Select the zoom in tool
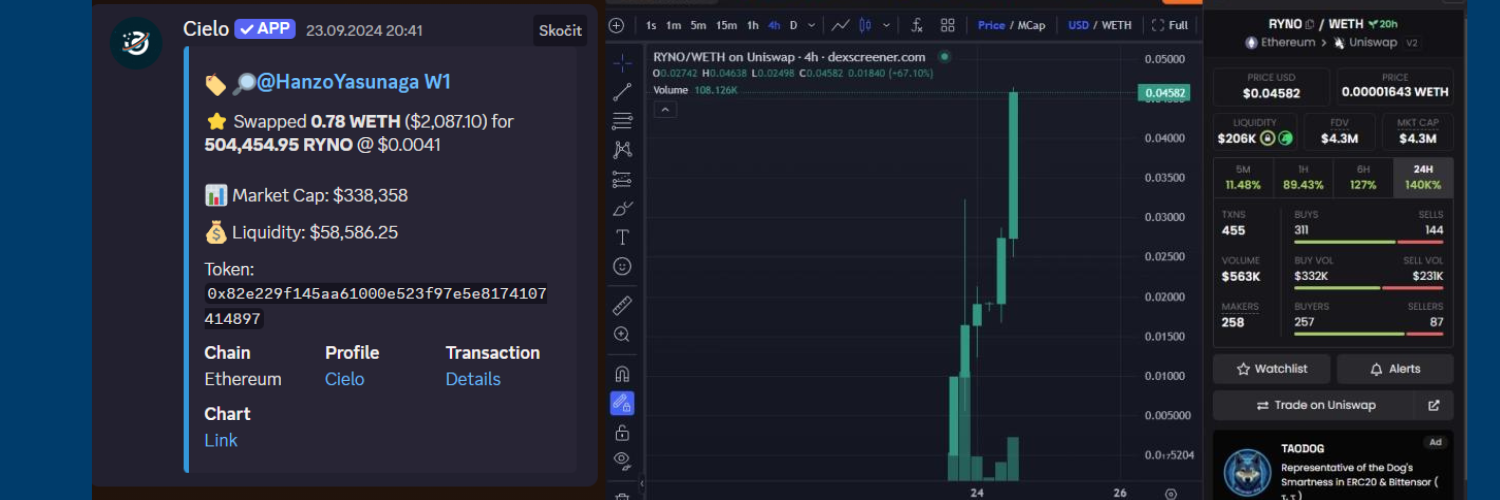The height and width of the screenshot is (500, 1500). 622,334
